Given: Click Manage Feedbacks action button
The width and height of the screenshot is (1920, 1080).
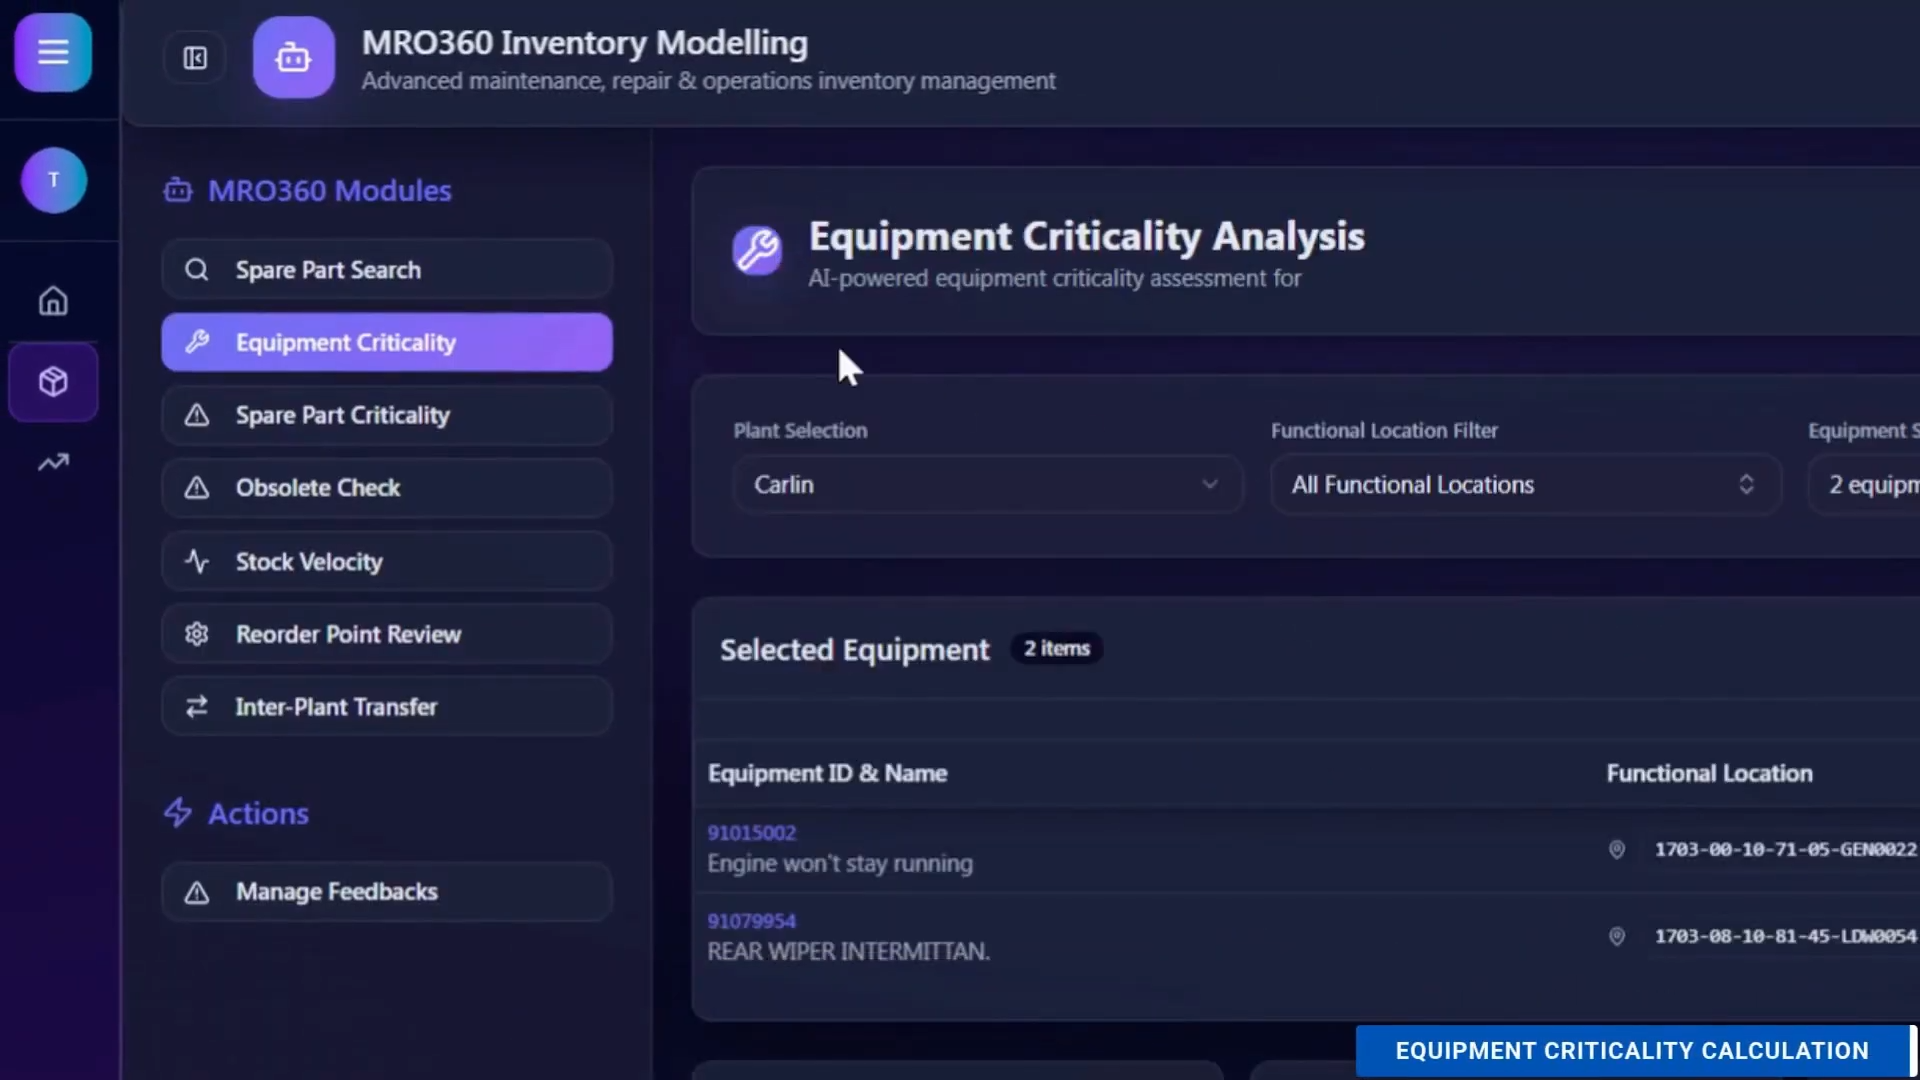Looking at the screenshot, I should (387, 892).
